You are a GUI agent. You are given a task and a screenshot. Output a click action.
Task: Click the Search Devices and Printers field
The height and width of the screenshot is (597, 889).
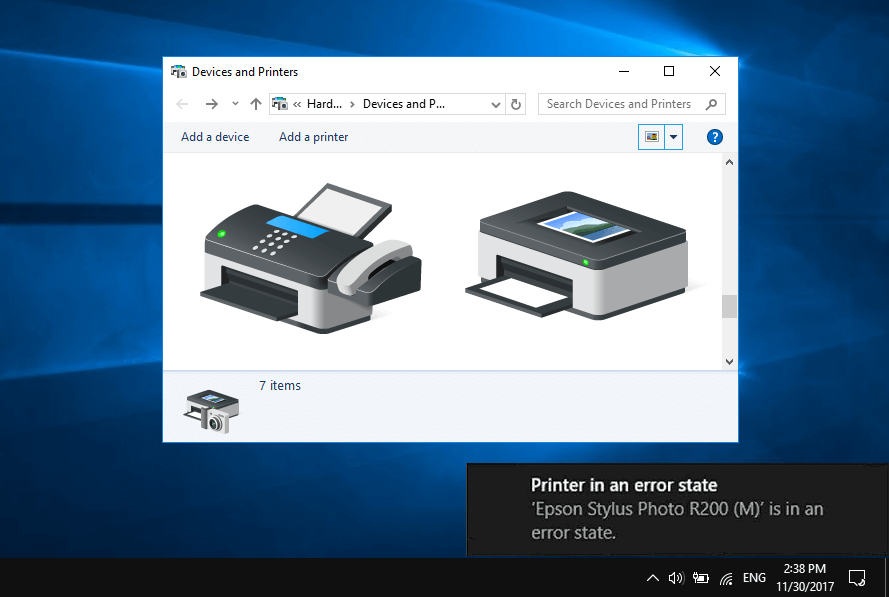click(620, 104)
